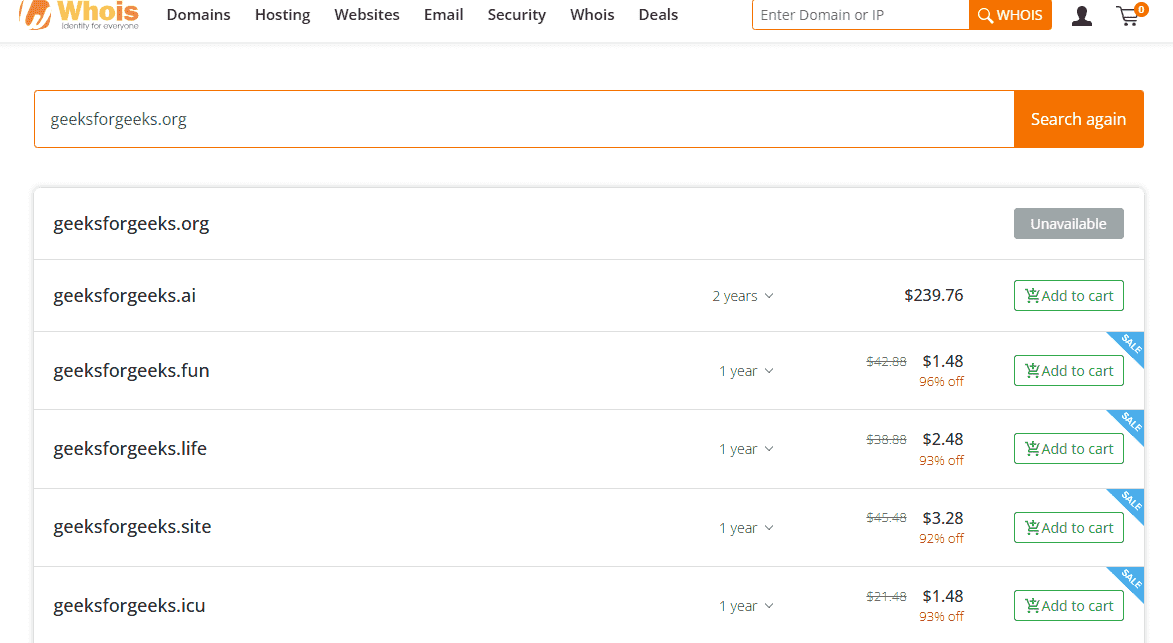Add geeksforgeeks.ai to cart
This screenshot has height=643, width=1173.
click(1068, 295)
